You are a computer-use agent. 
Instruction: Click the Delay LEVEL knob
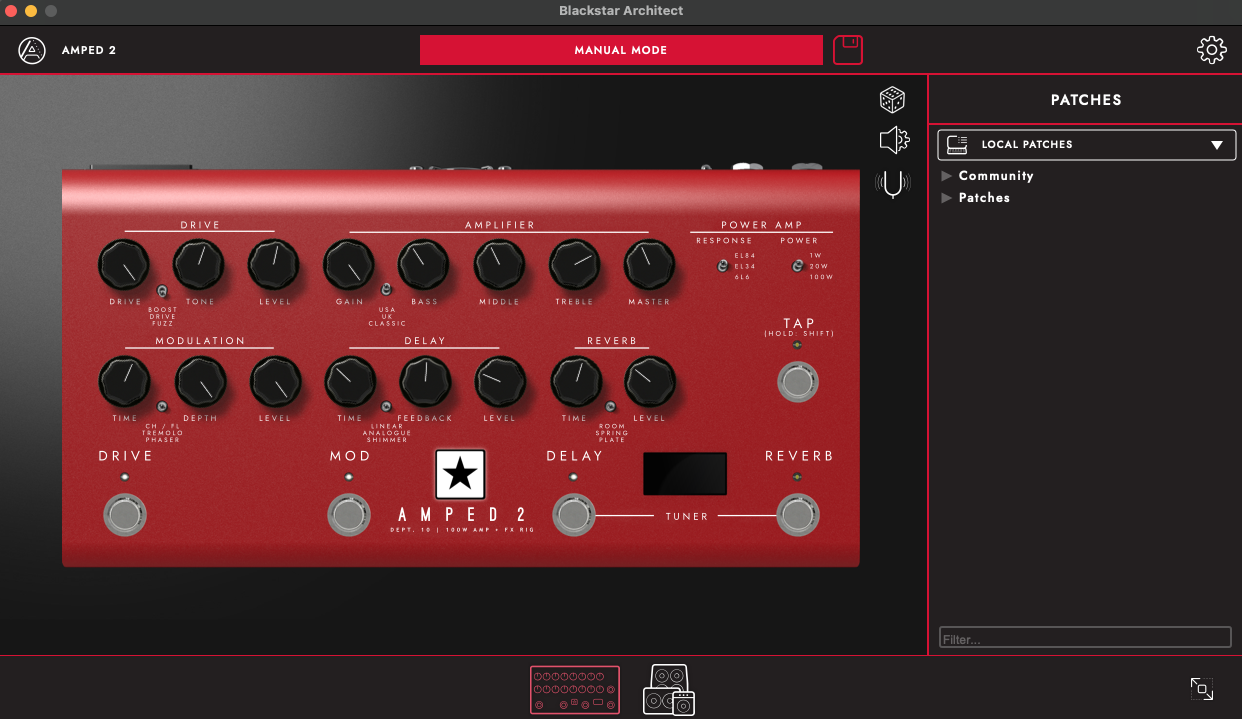click(500, 382)
